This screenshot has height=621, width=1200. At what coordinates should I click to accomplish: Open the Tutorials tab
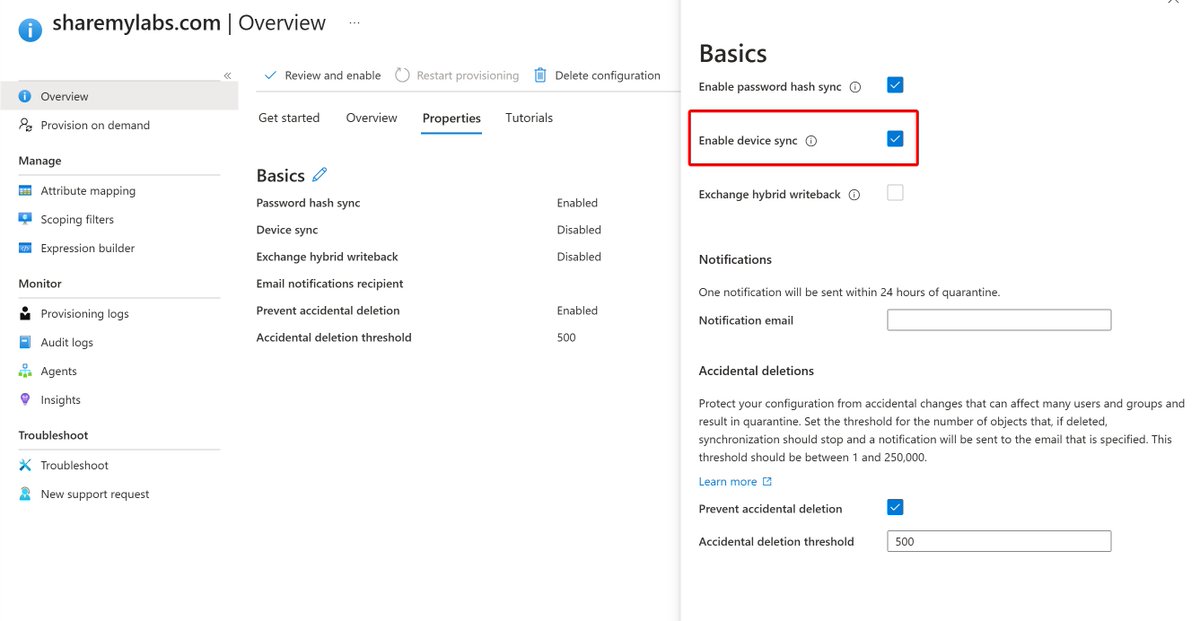(x=529, y=118)
